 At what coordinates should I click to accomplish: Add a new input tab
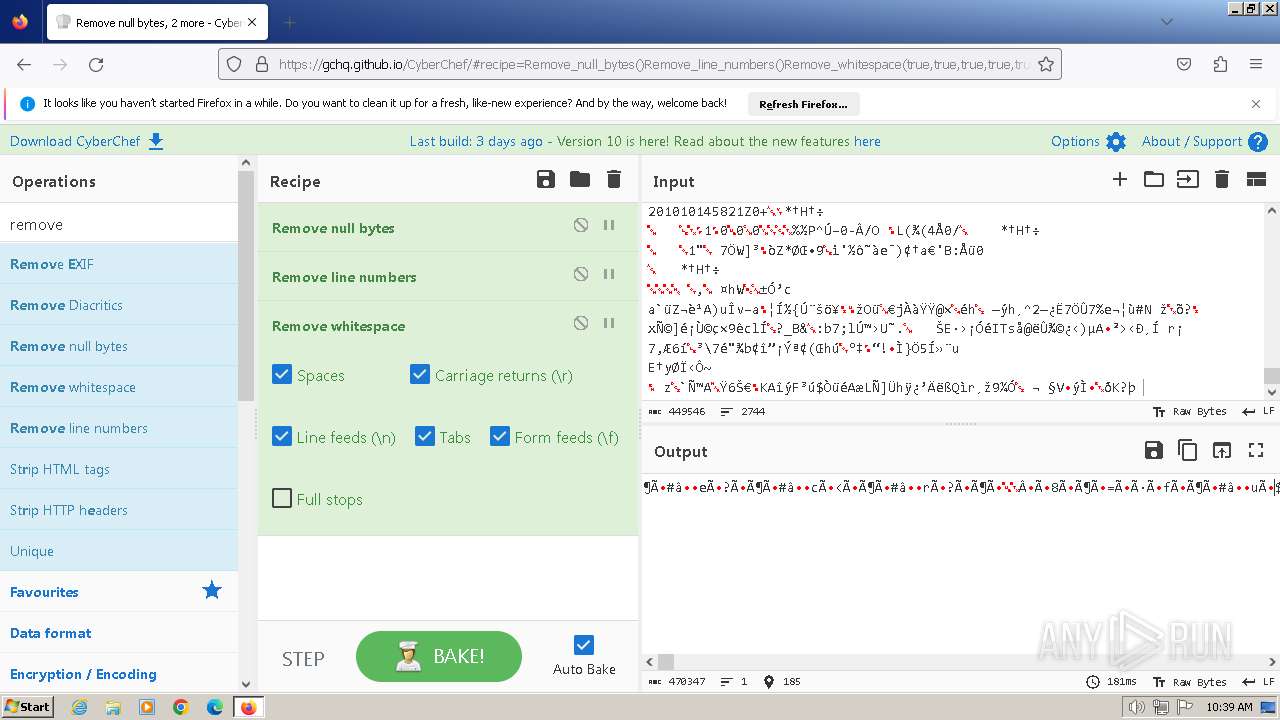1120,180
